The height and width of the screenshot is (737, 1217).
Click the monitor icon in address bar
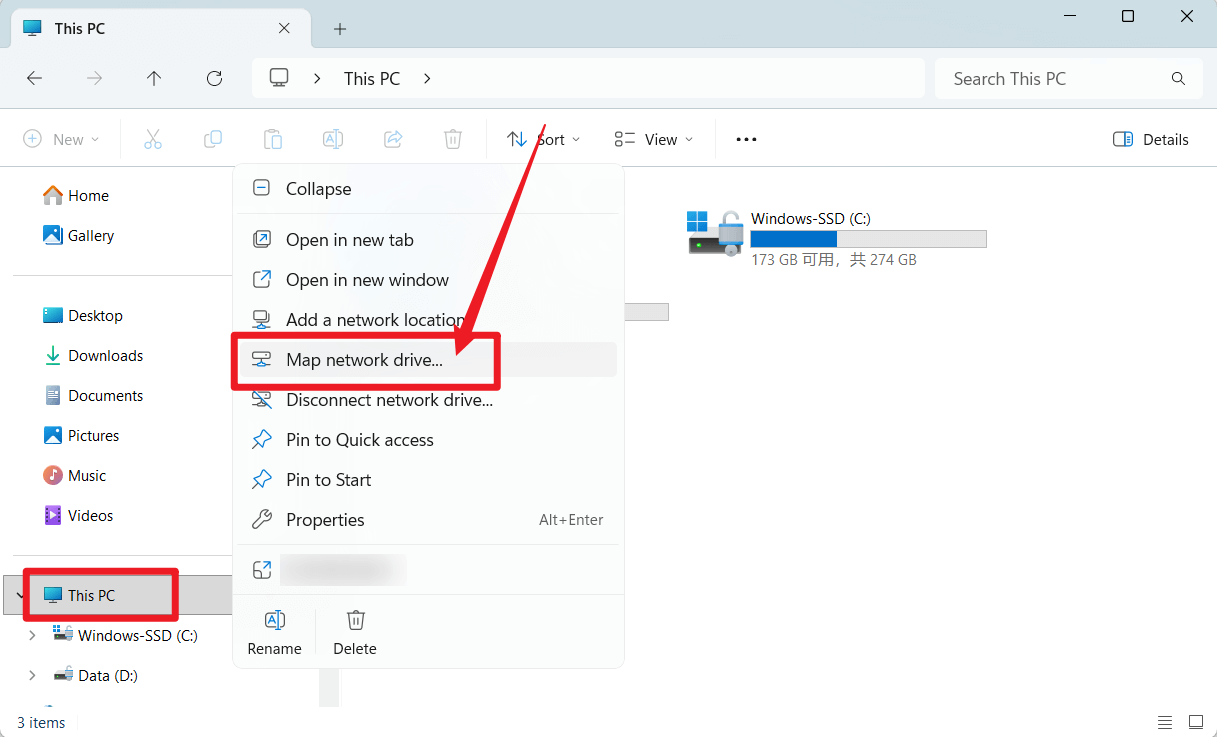coord(279,78)
